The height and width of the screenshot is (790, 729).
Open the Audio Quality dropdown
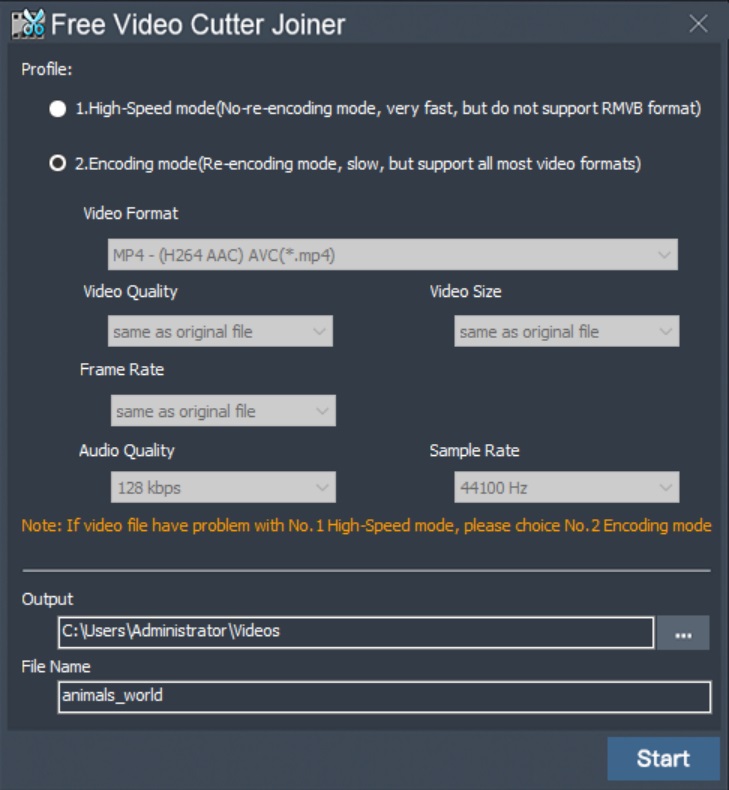click(222, 488)
